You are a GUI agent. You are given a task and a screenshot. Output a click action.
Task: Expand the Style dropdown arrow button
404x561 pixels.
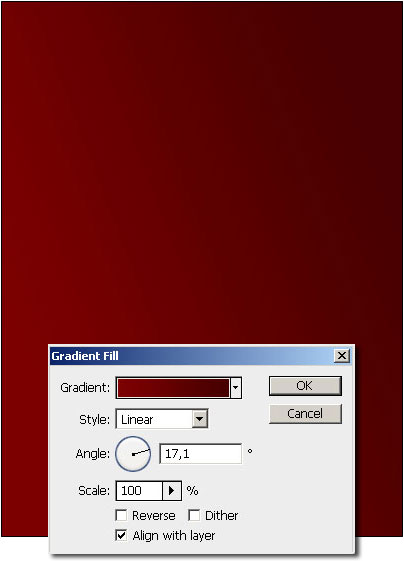click(200, 419)
